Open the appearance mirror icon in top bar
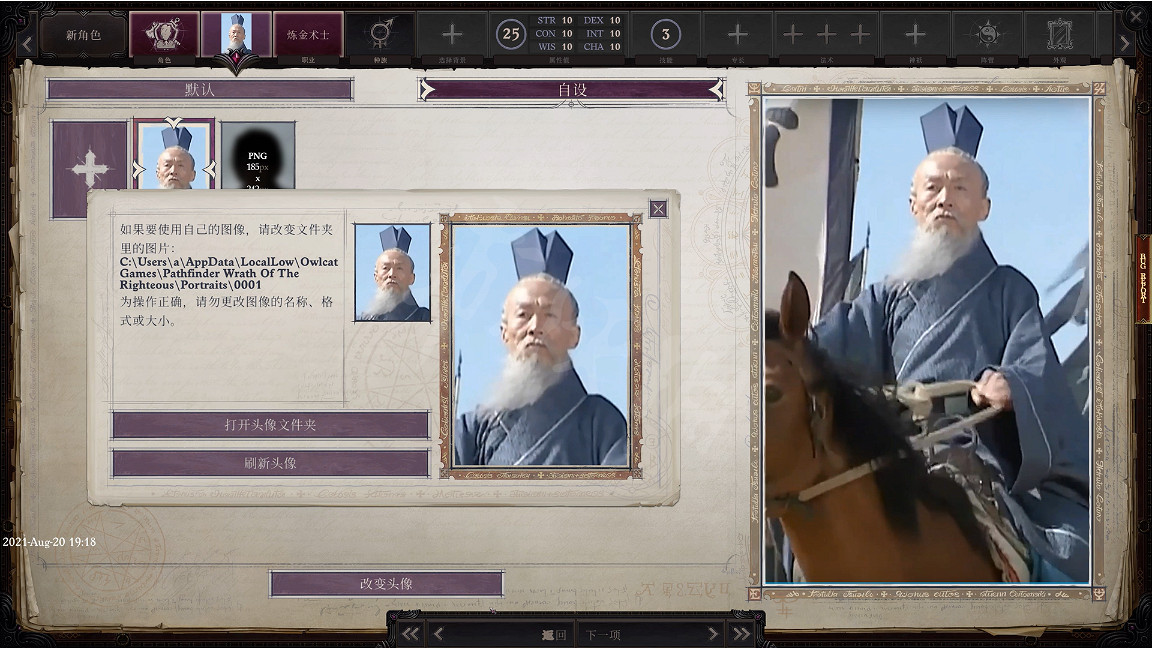The height and width of the screenshot is (648, 1152). tap(1059, 35)
